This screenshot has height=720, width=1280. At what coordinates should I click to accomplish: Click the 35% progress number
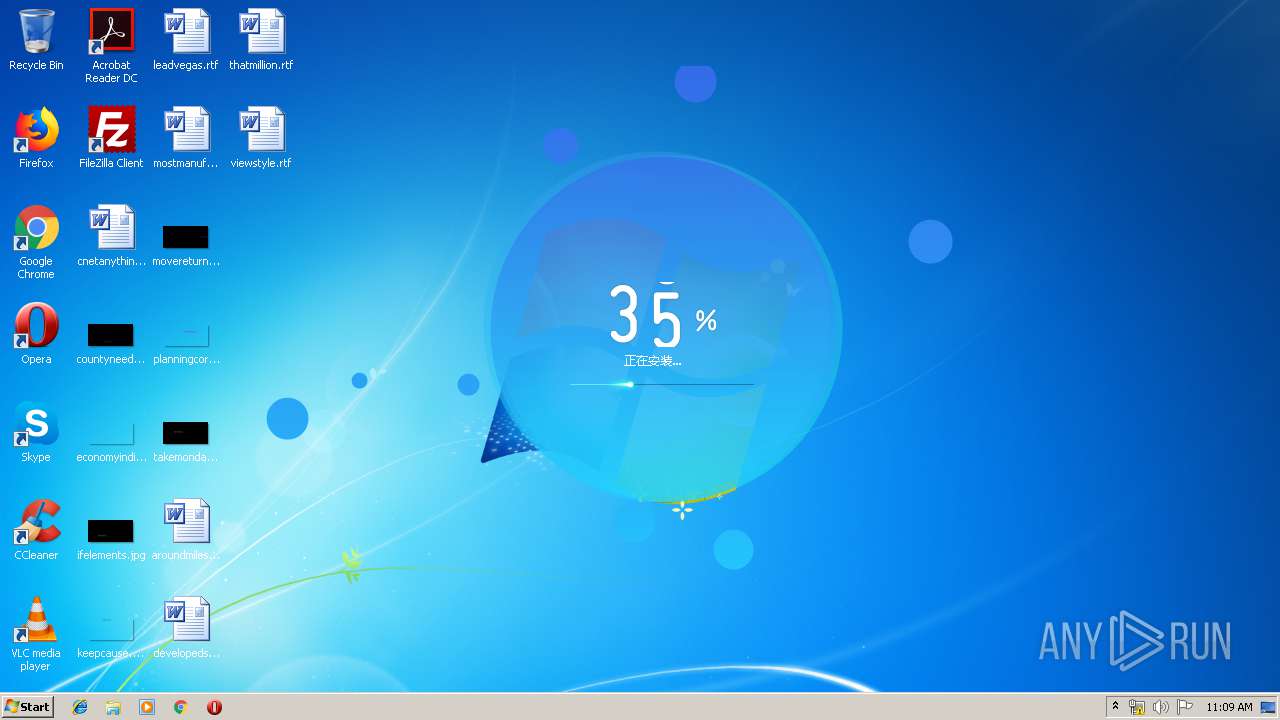pyautogui.click(x=663, y=316)
